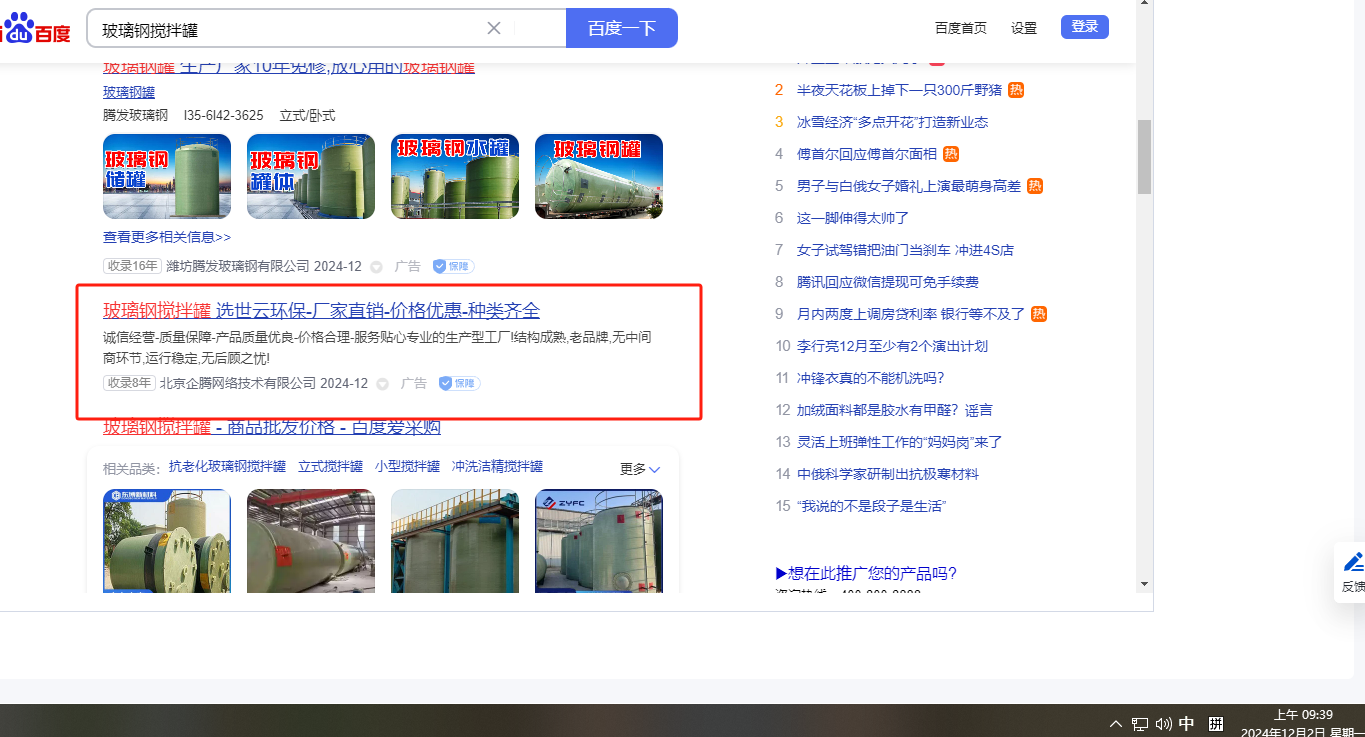The width and height of the screenshot is (1365, 737).
Task: Open hot search 傅首尔回应傅首尔面相
Action: click(x=867, y=154)
